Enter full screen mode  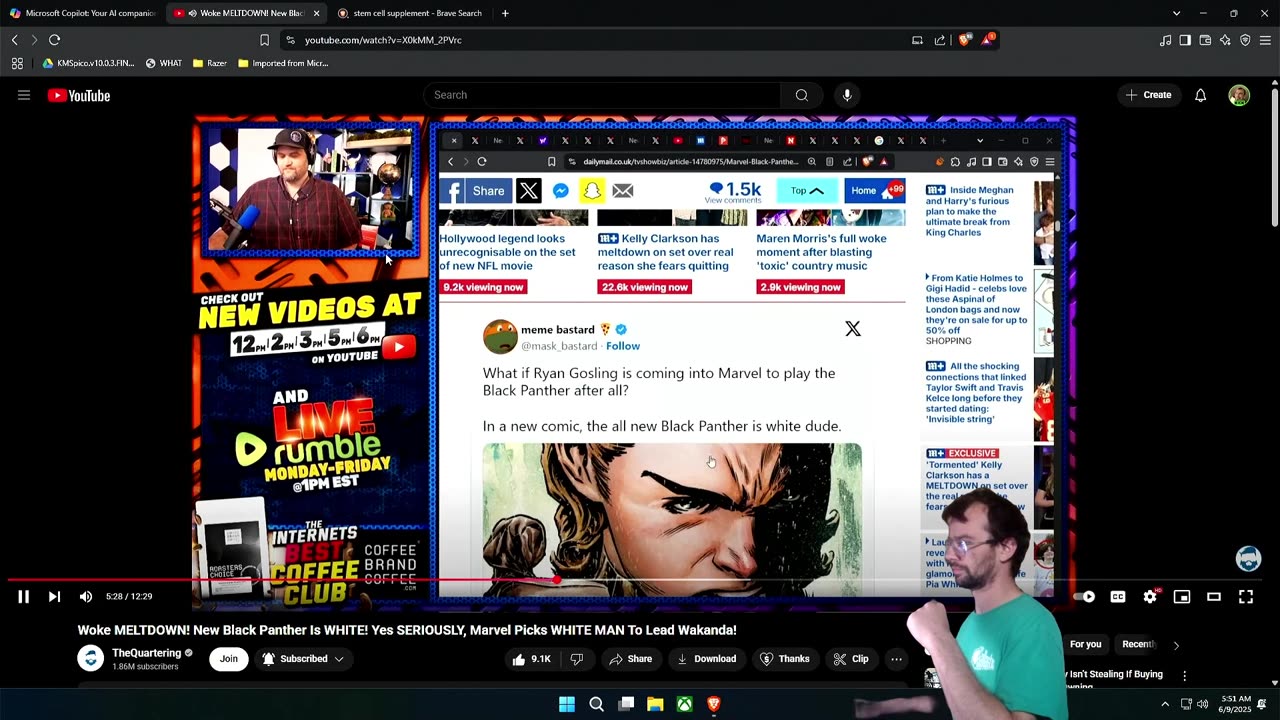pos(1246,597)
